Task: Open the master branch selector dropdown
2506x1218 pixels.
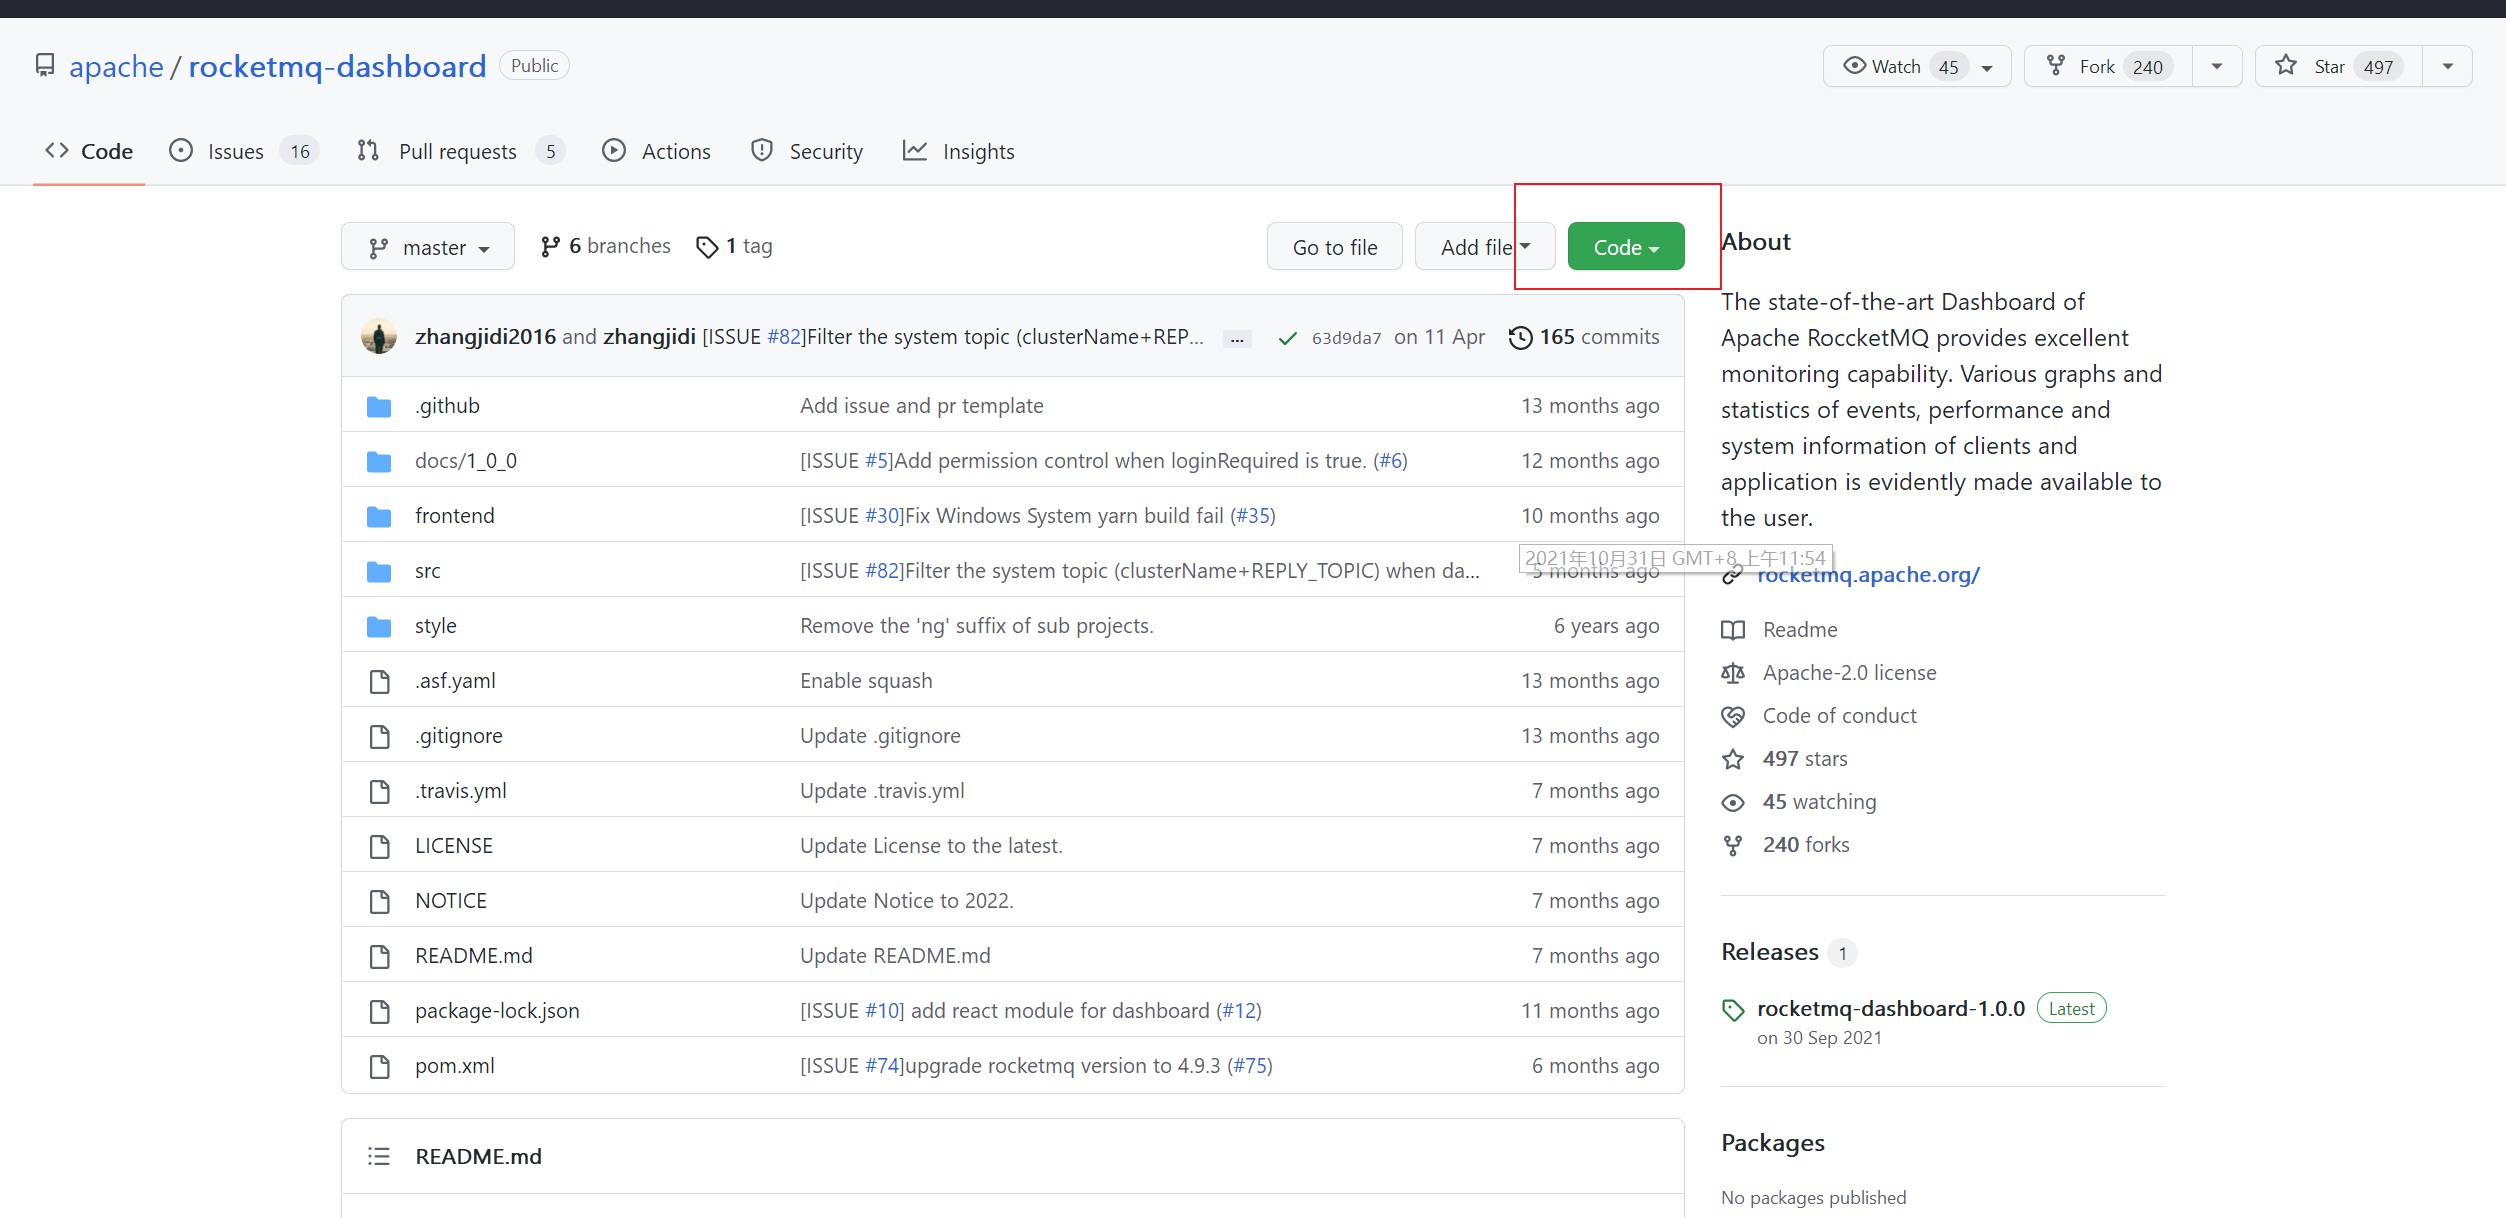Action: pyautogui.click(x=428, y=247)
